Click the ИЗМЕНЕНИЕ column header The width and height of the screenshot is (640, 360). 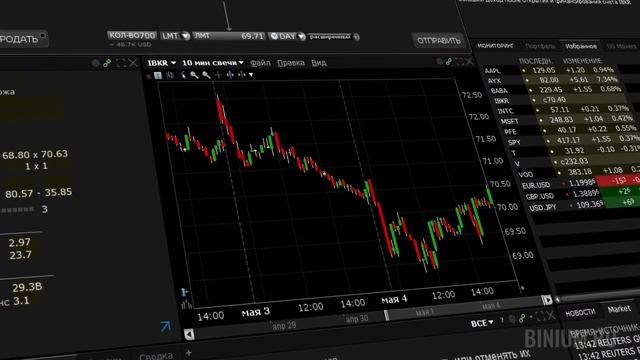click(x=582, y=61)
